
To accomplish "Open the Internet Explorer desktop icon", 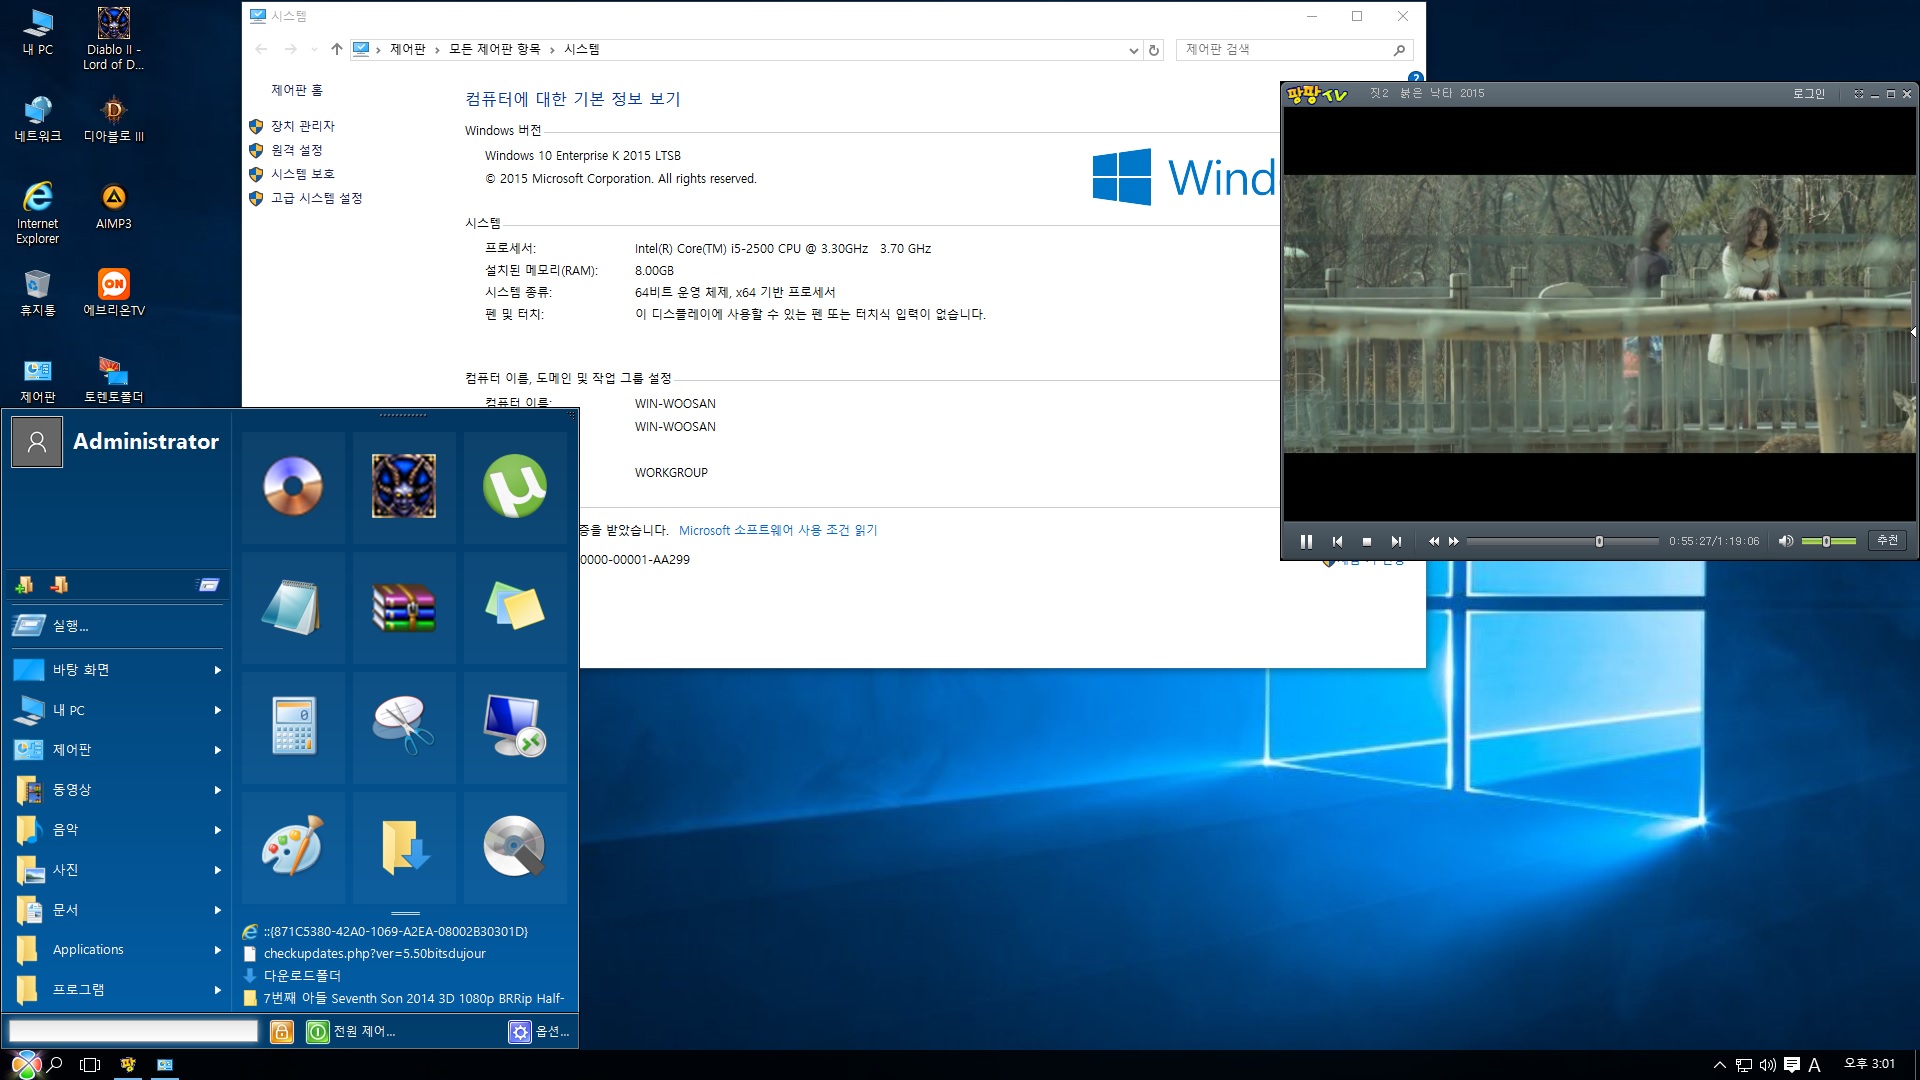I will coord(38,213).
